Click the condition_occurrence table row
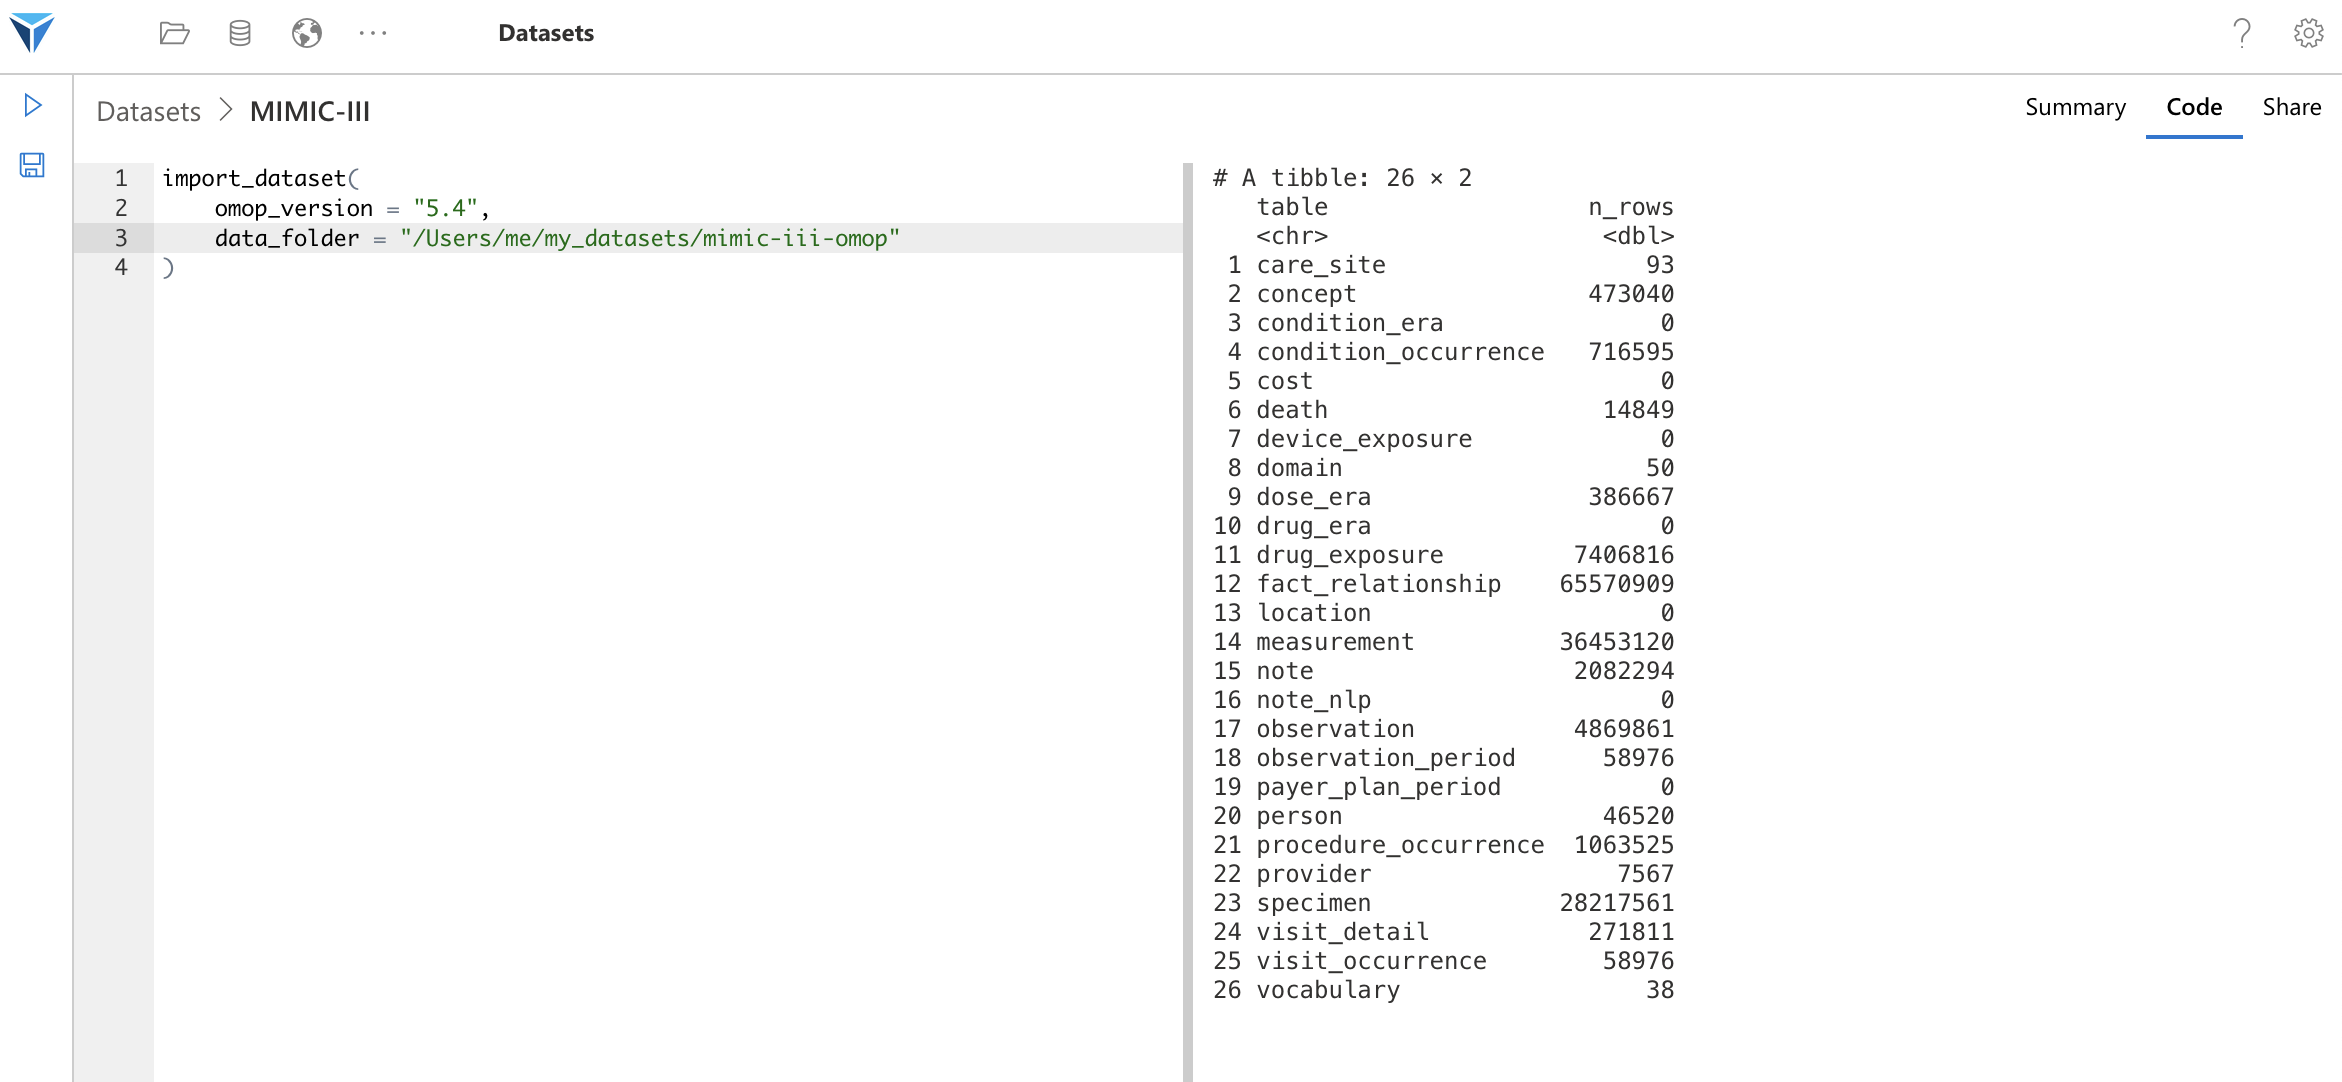Viewport: 2342px width, 1082px height. point(1444,352)
